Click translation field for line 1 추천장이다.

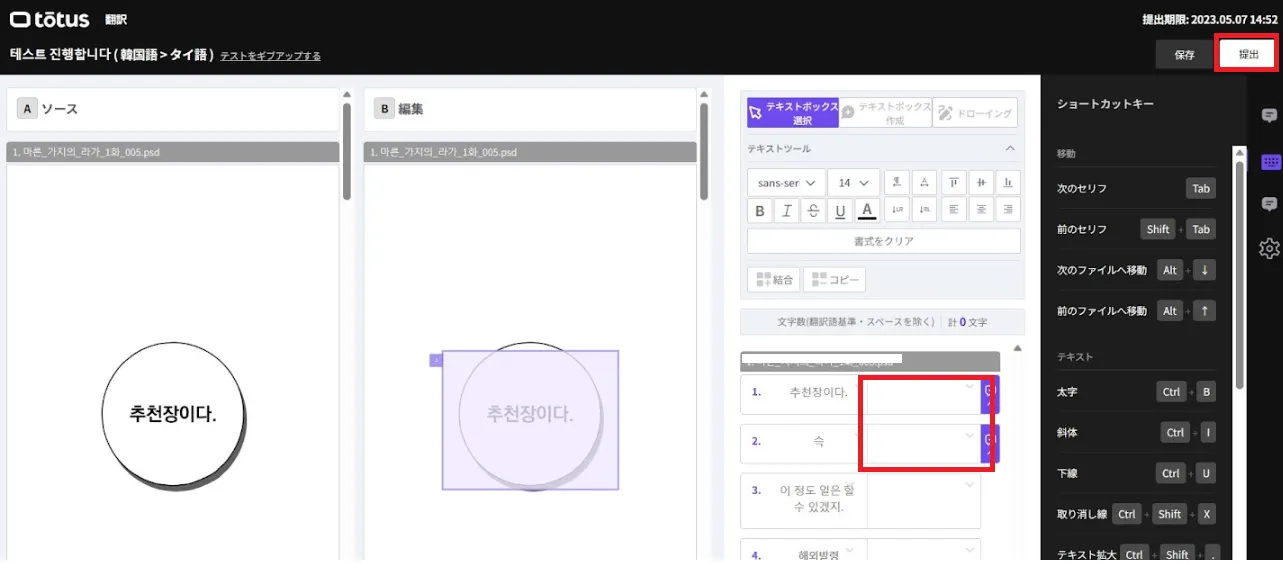pyautogui.click(x=924, y=394)
